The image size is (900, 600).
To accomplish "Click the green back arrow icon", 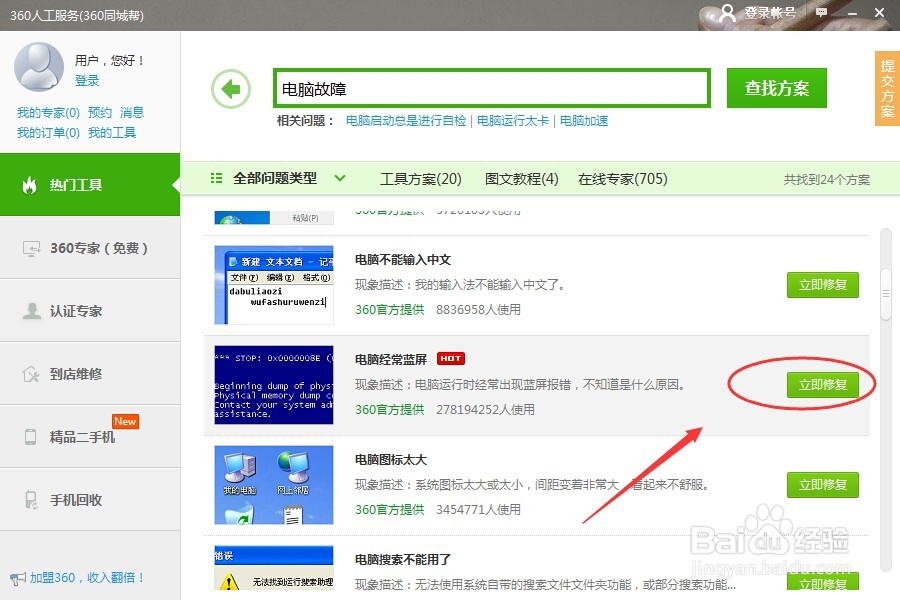I will click(x=231, y=89).
